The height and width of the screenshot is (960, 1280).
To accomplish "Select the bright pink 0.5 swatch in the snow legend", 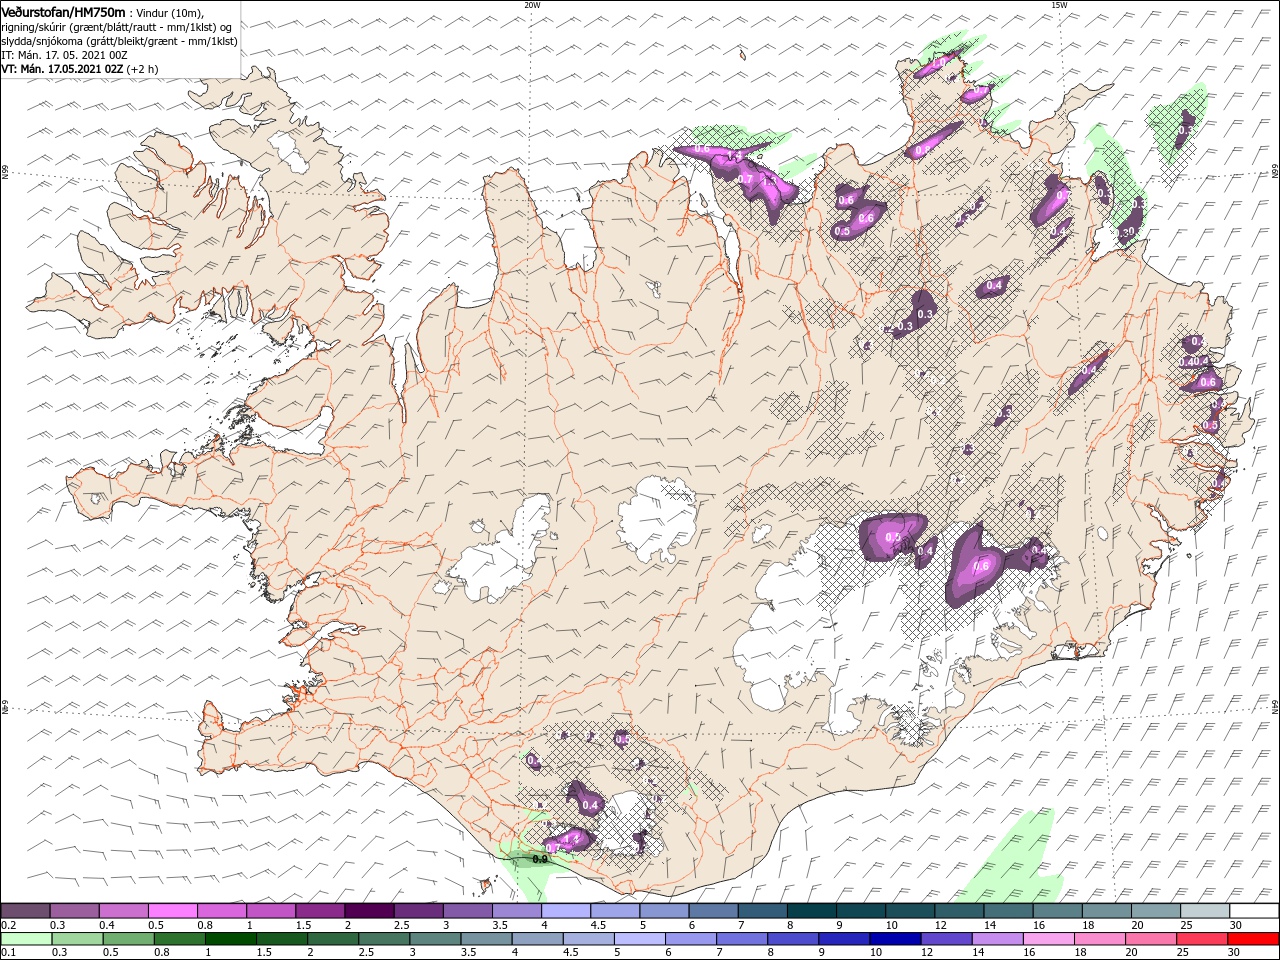I will [172, 911].
